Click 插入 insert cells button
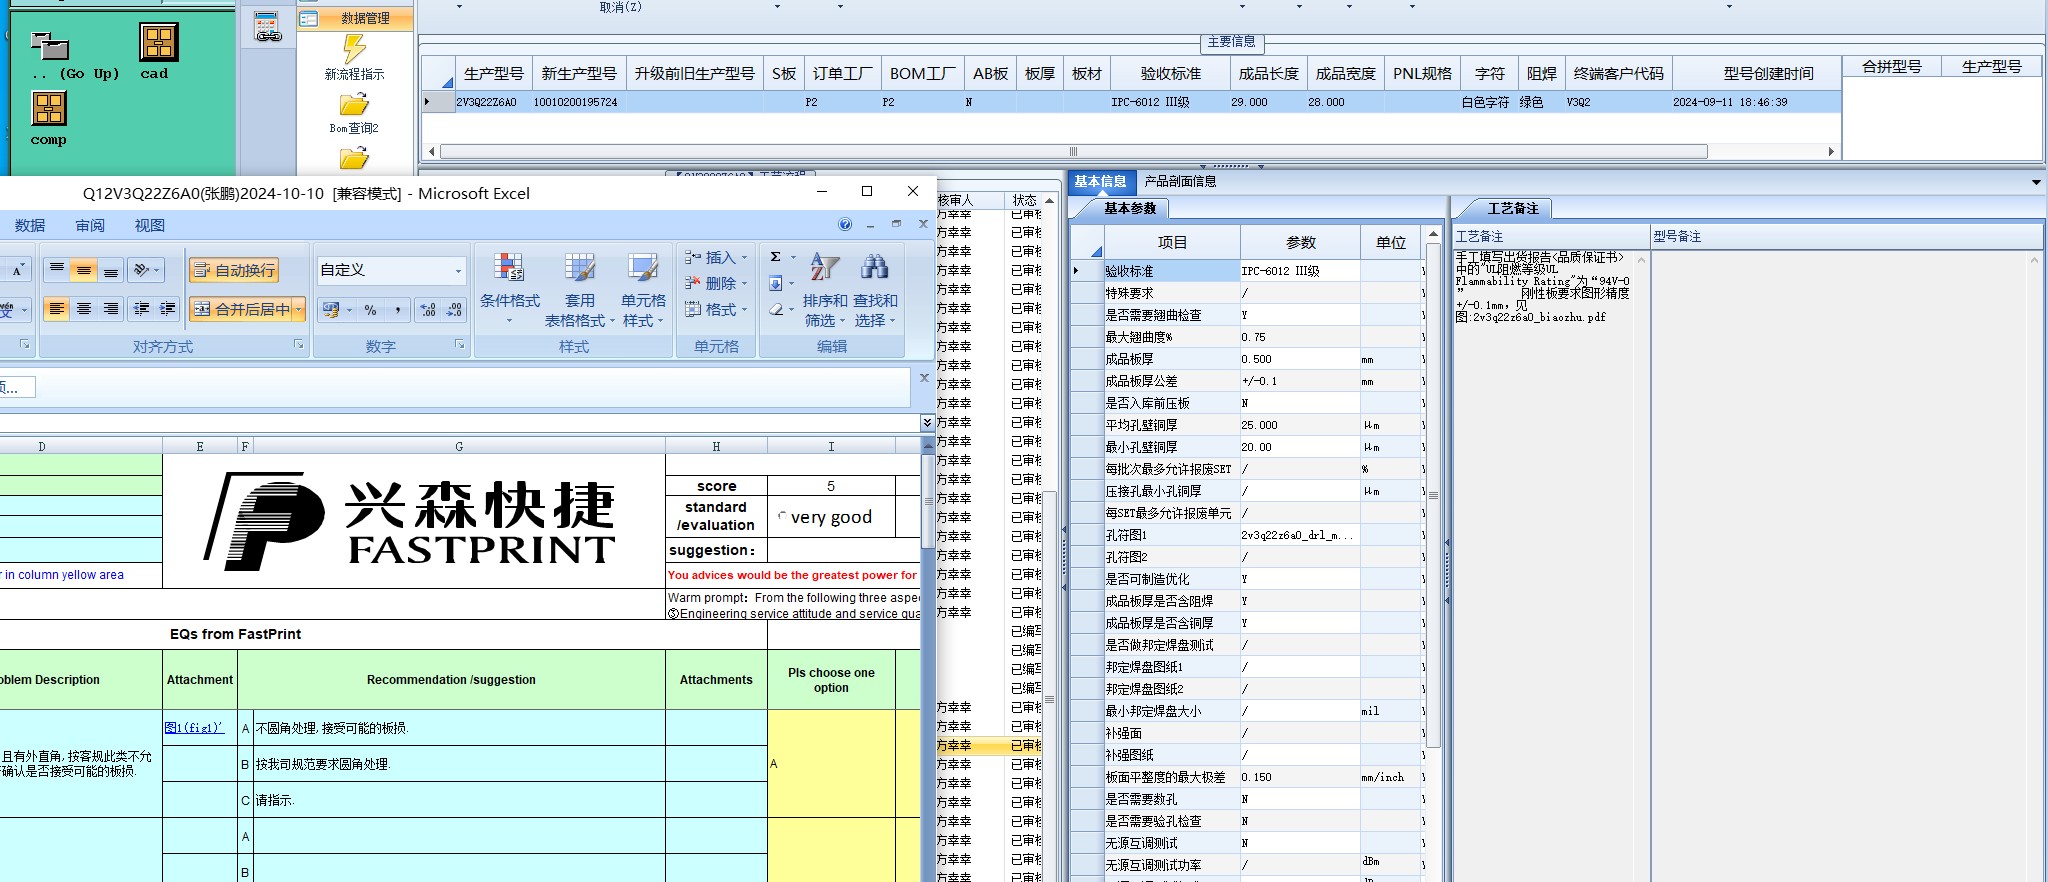The width and height of the screenshot is (2048, 882). [x=716, y=257]
